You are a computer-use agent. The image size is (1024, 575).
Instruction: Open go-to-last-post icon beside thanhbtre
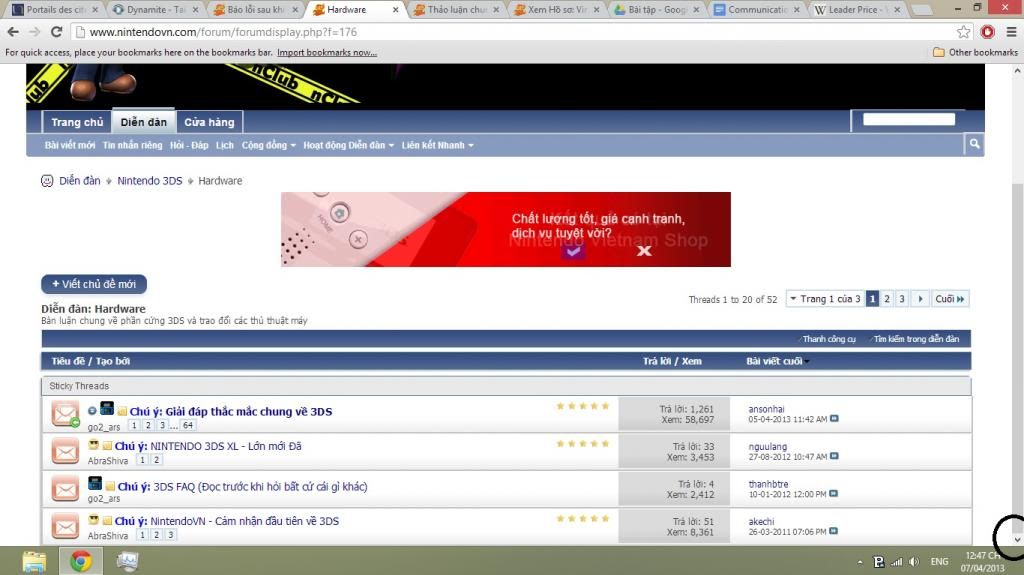pos(833,493)
